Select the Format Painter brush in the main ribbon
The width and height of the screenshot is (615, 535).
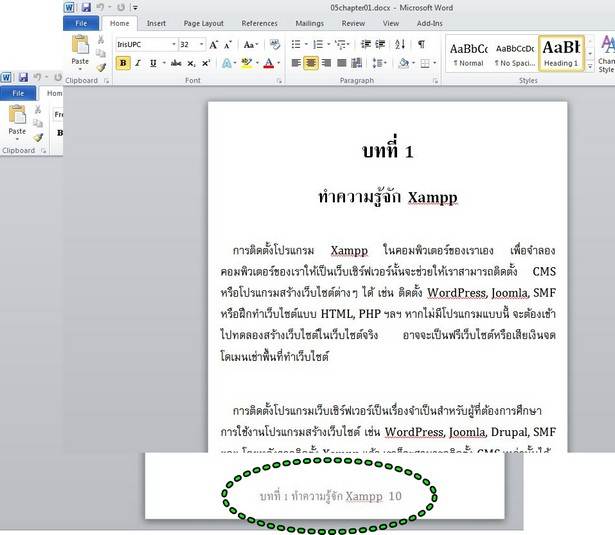tap(101, 67)
